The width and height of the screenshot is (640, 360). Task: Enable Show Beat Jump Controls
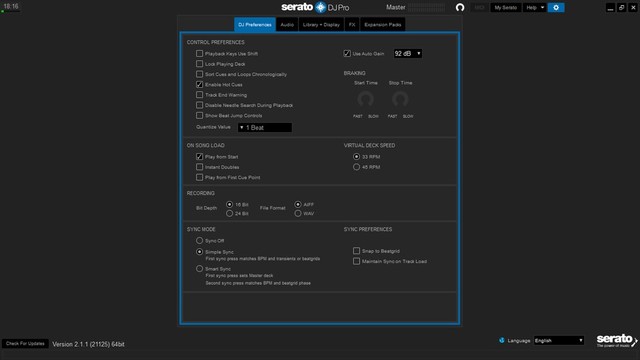point(199,116)
